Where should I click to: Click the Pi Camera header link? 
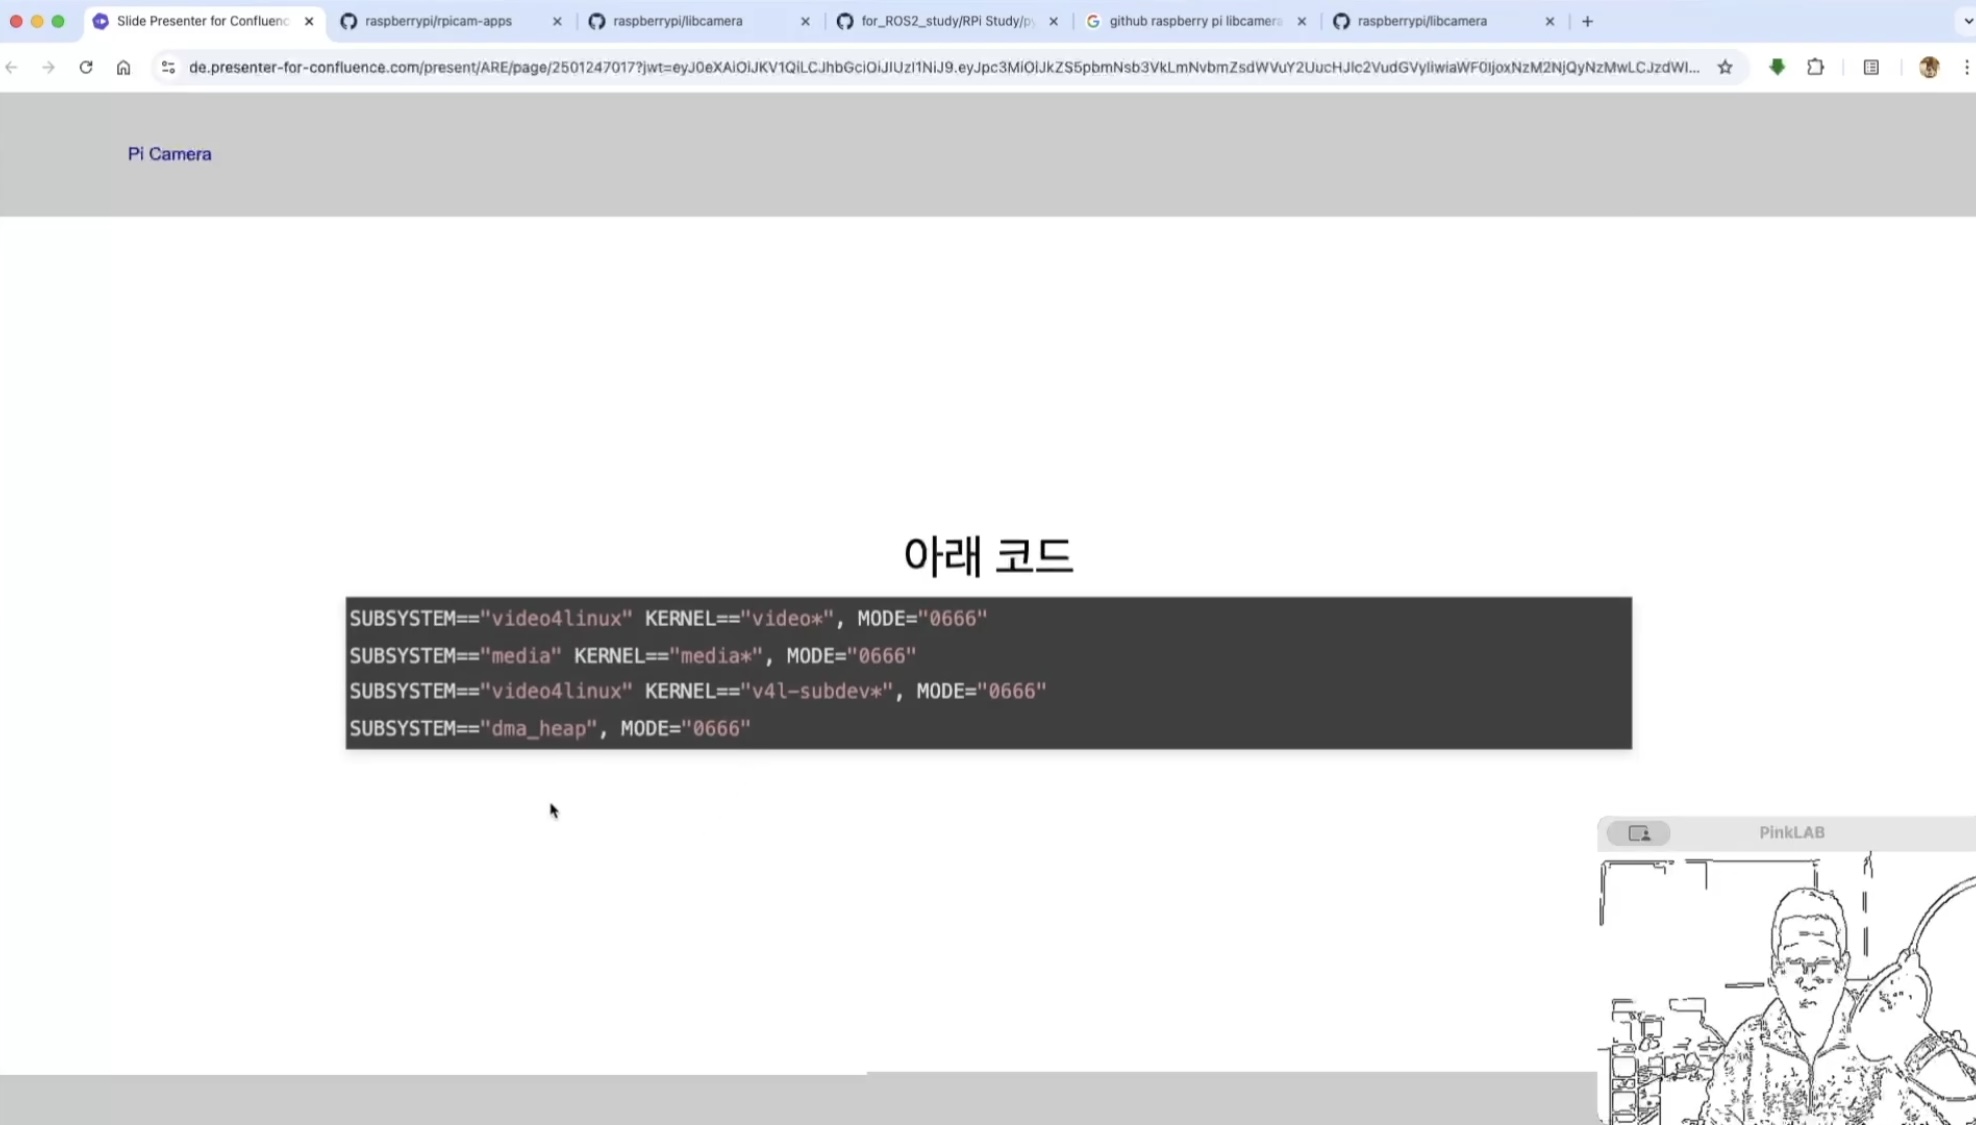[169, 154]
